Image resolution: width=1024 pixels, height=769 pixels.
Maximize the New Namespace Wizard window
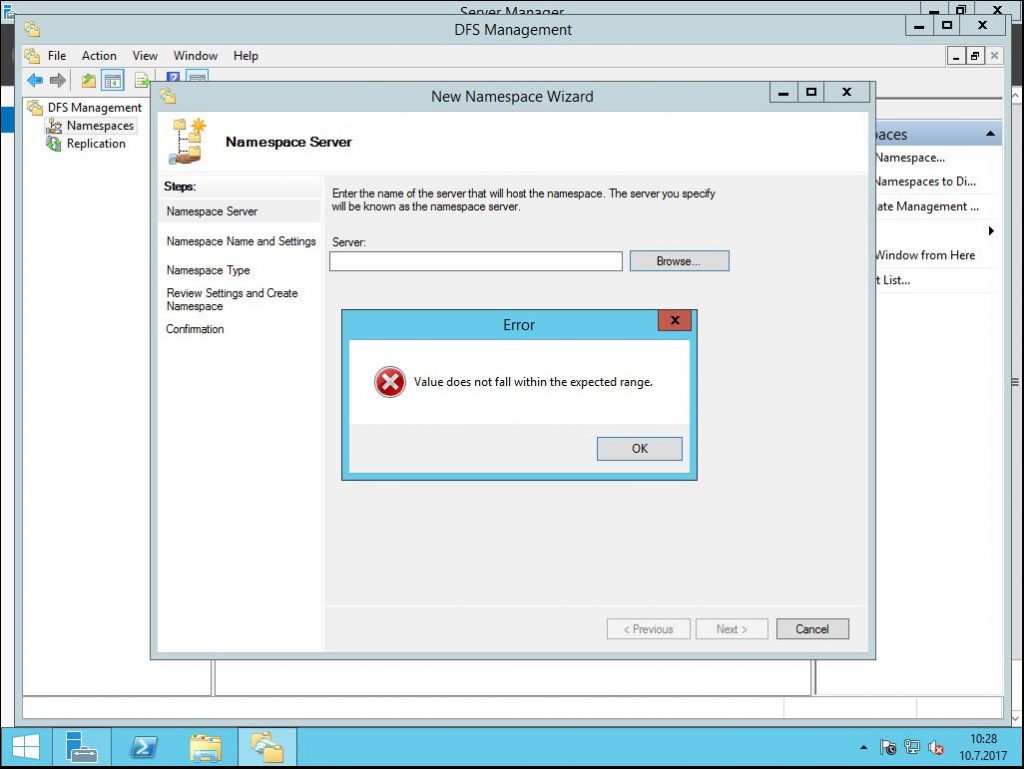point(811,92)
